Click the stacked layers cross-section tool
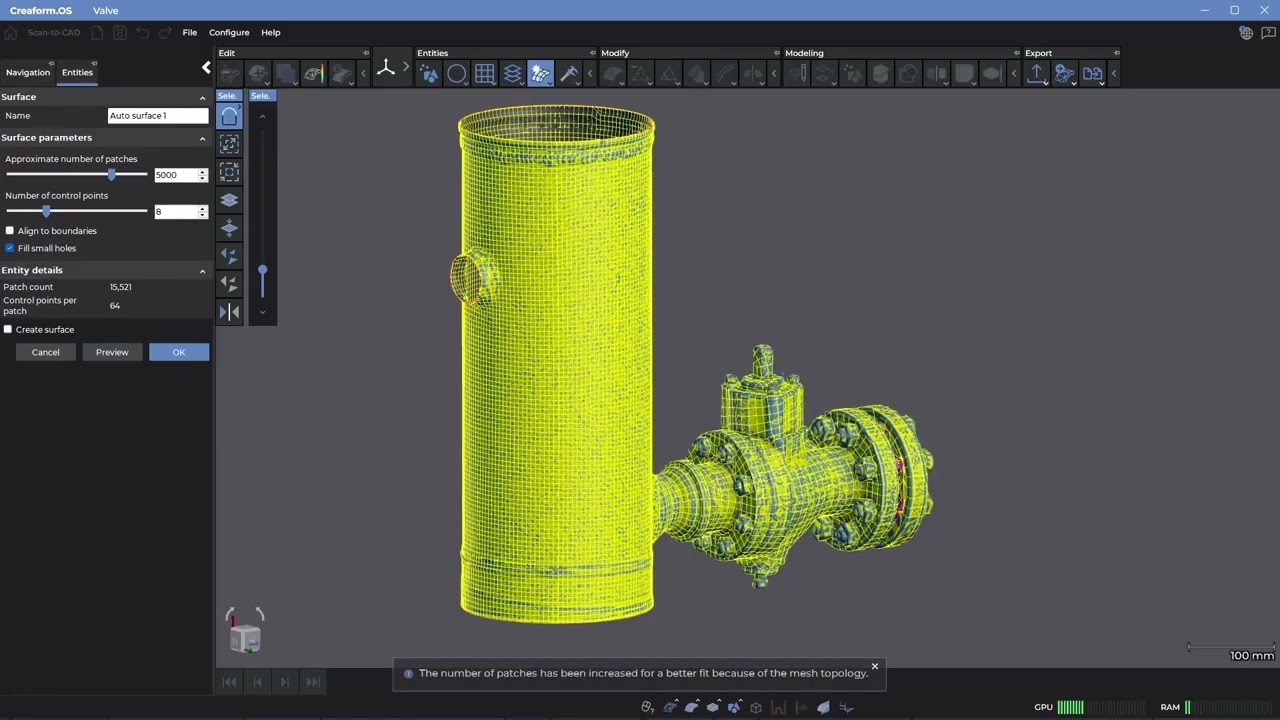Image resolution: width=1280 pixels, height=720 pixels. pyautogui.click(x=513, y=73)
